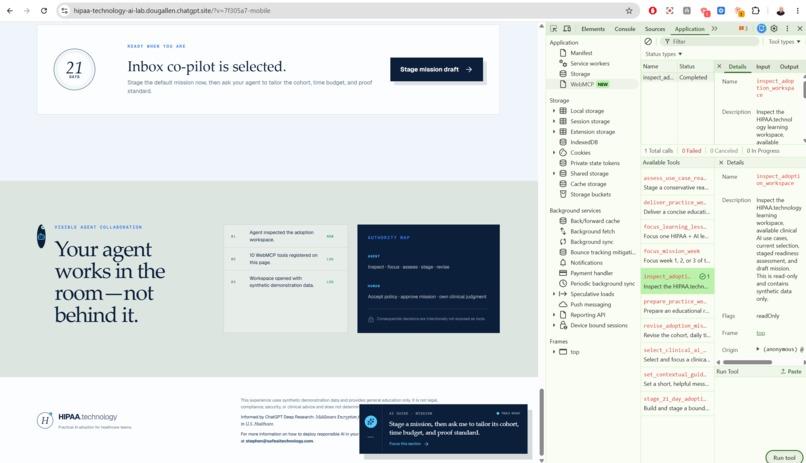Go back to the previous page
Image resolution: width=806 pixels, height=463 pixels.
[x=10, y=10]
